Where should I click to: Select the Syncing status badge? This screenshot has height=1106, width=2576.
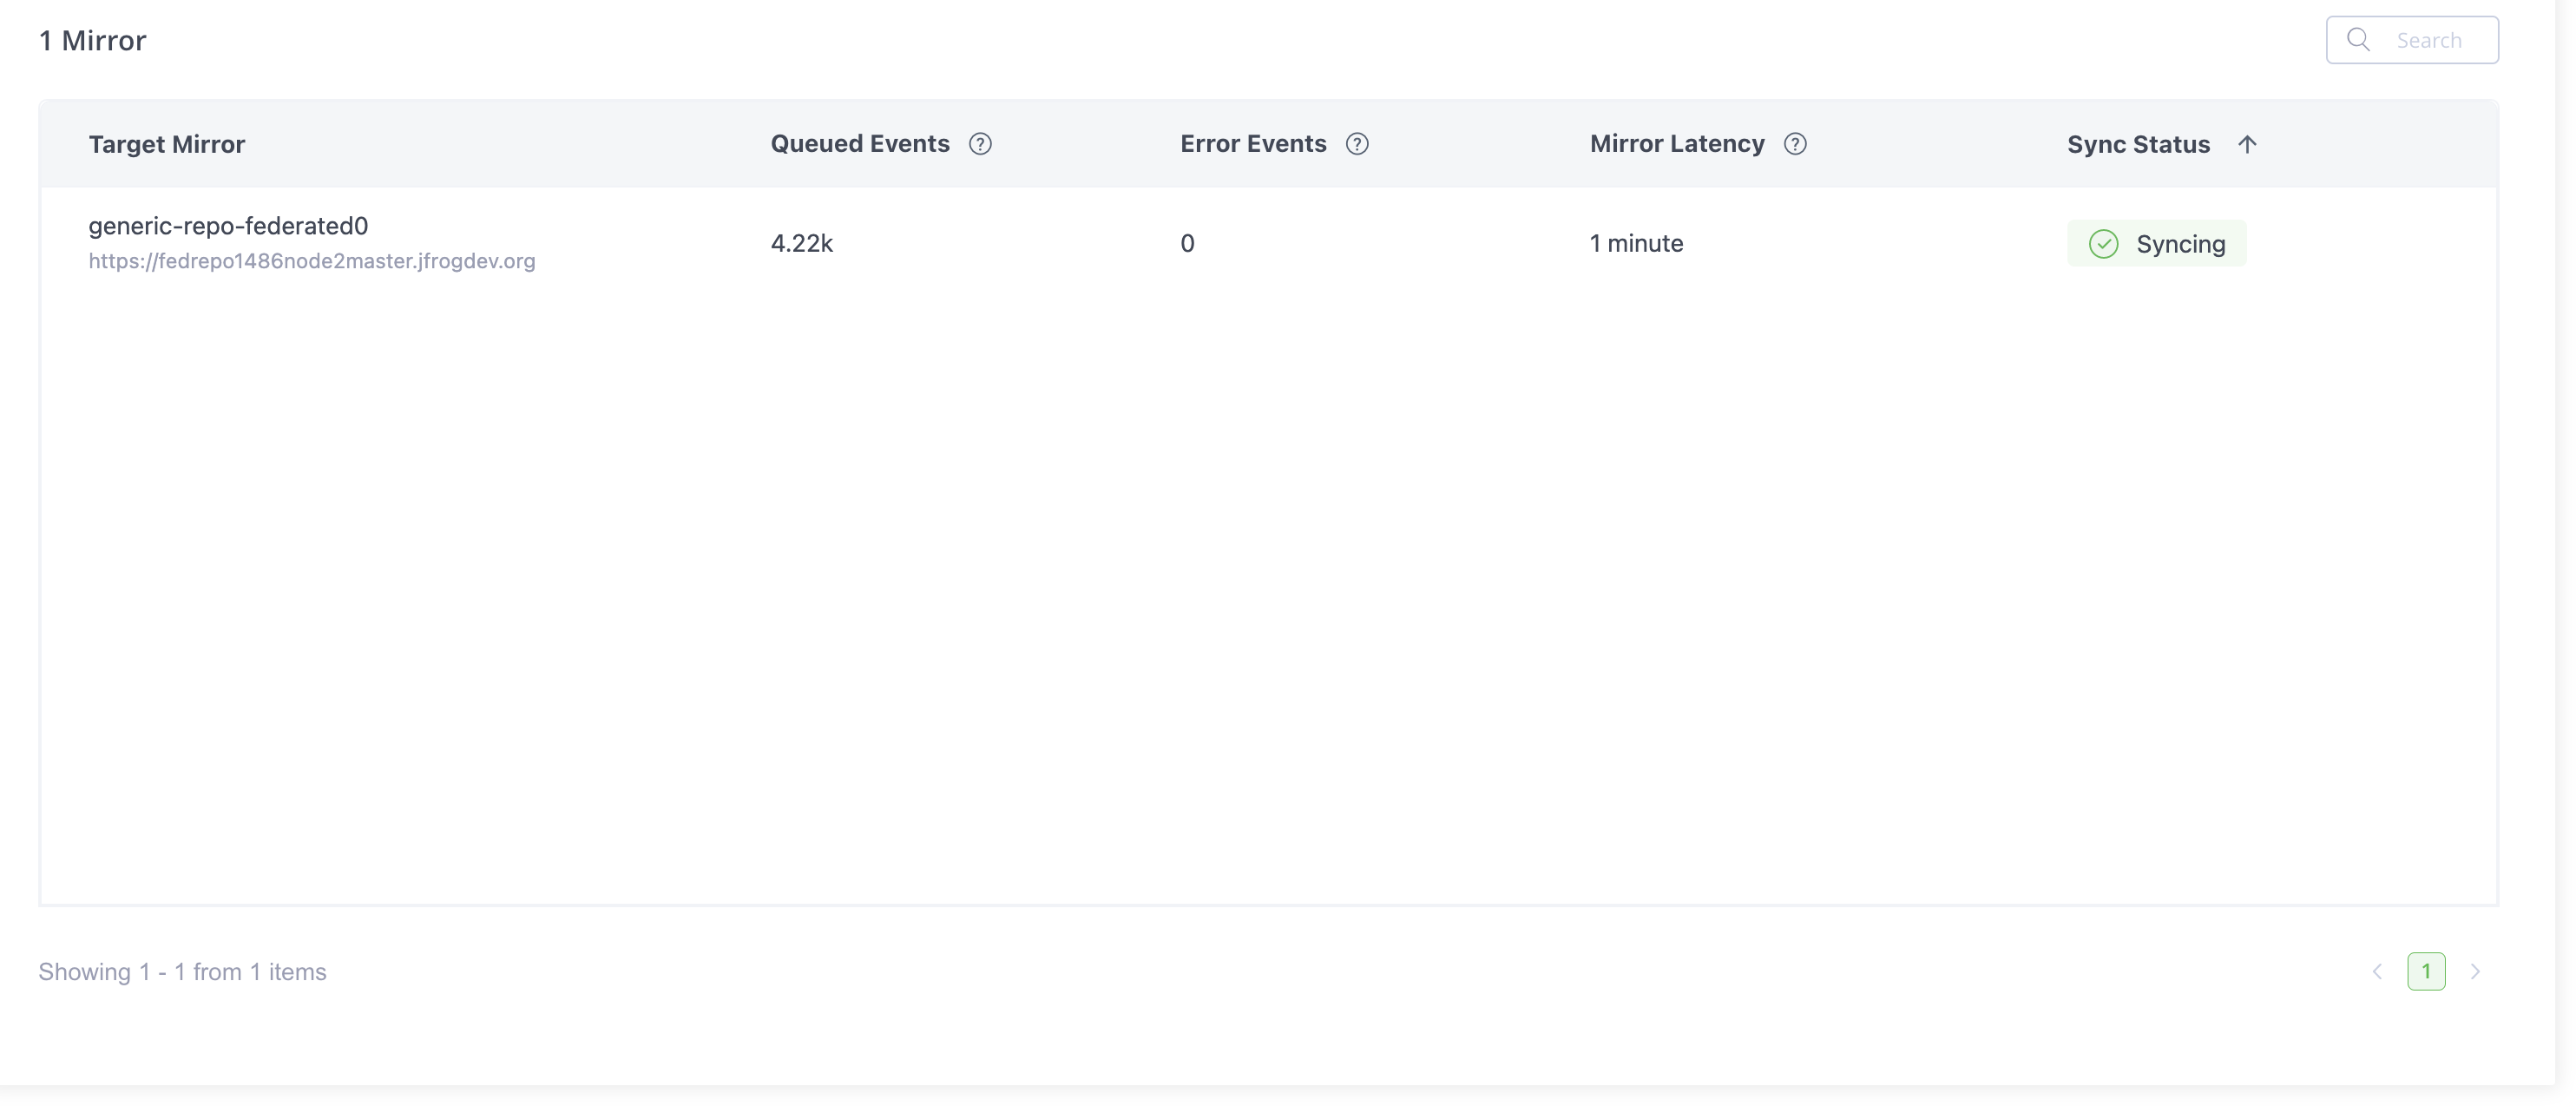pyautogui.click(x=2157, y=243)
